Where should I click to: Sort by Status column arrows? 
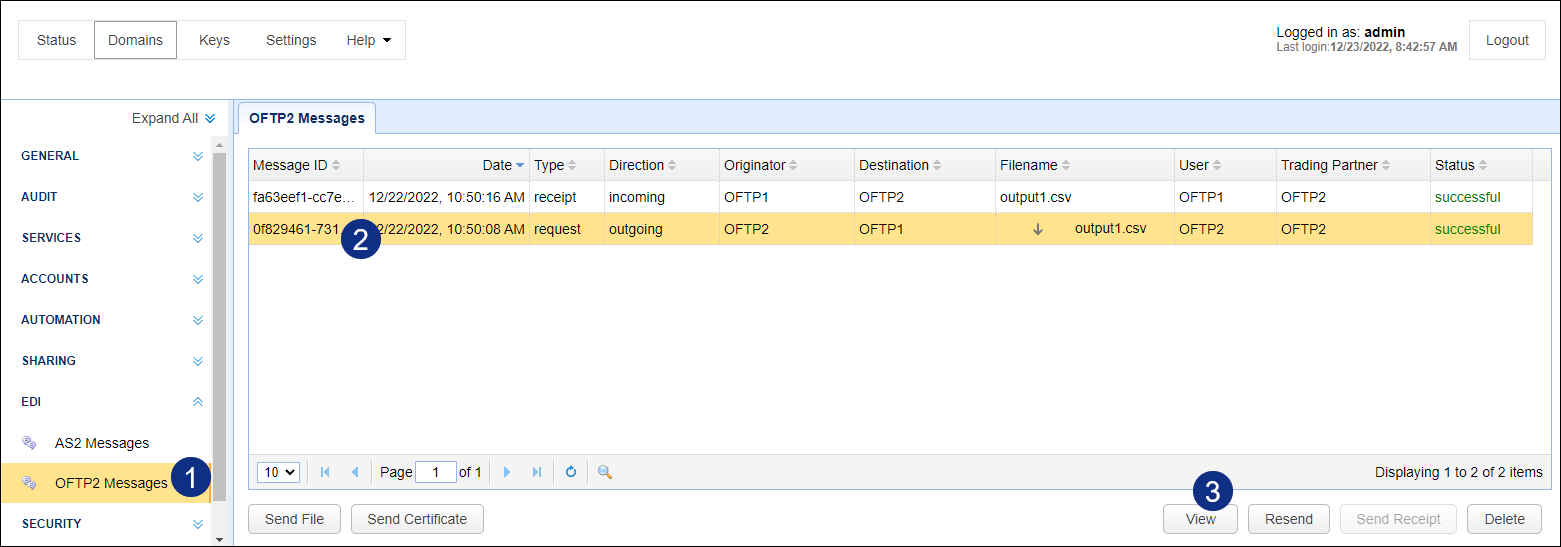point(1484,165)
